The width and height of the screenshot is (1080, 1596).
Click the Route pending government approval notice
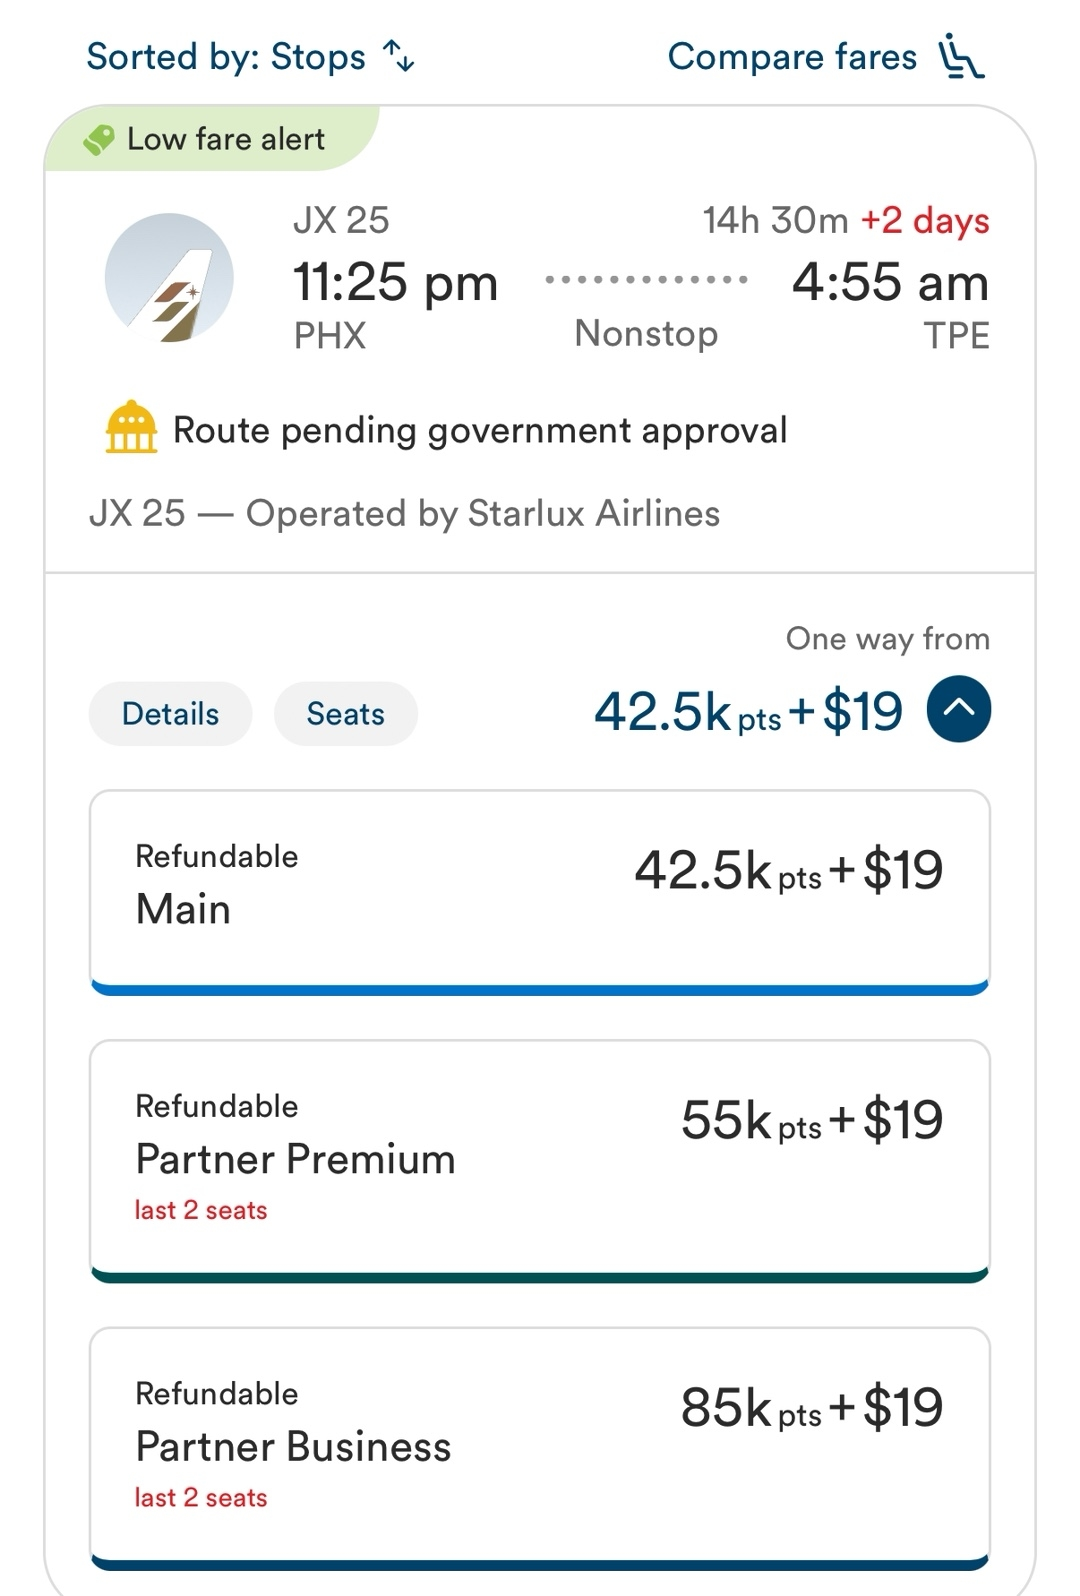(480, 431)
